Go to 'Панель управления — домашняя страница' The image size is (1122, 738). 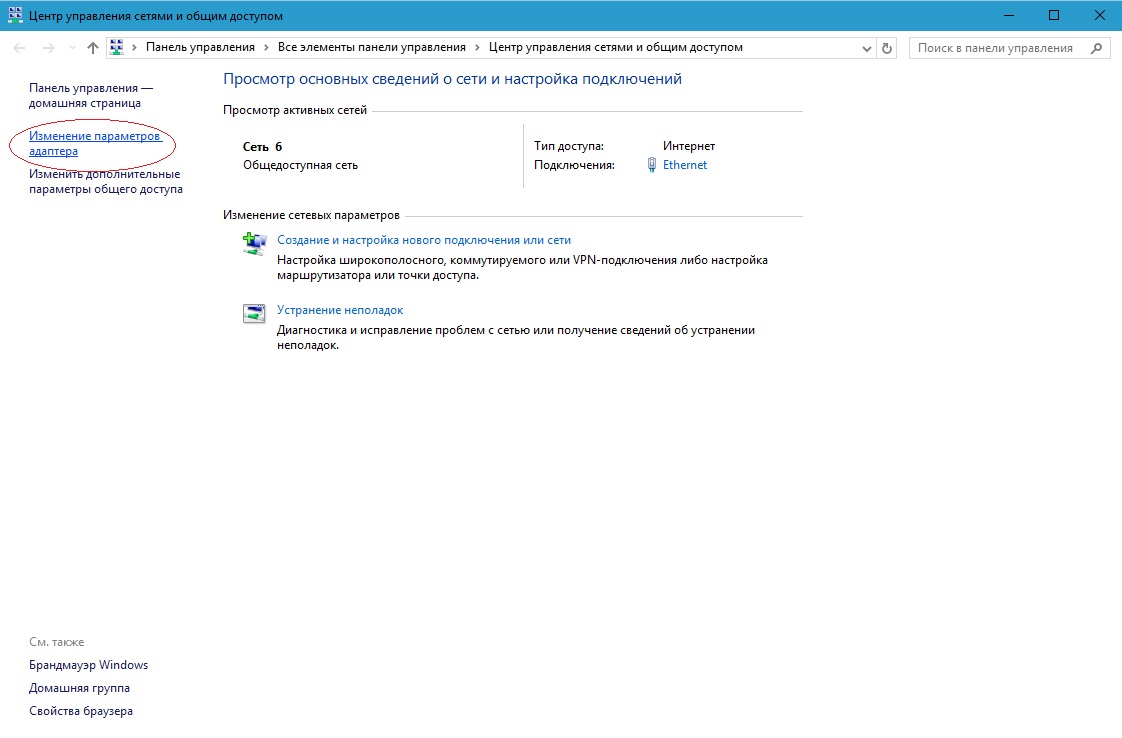(x=90, y=95)
